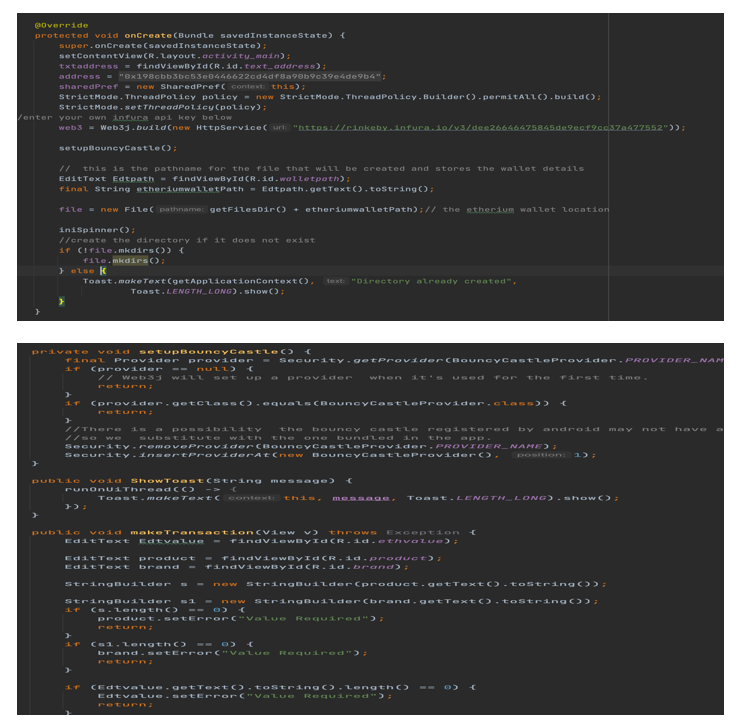This screenshot has height=723, width=740.
Task: Click the if (s.length() == 0) line
Action: tap(155, 610)
